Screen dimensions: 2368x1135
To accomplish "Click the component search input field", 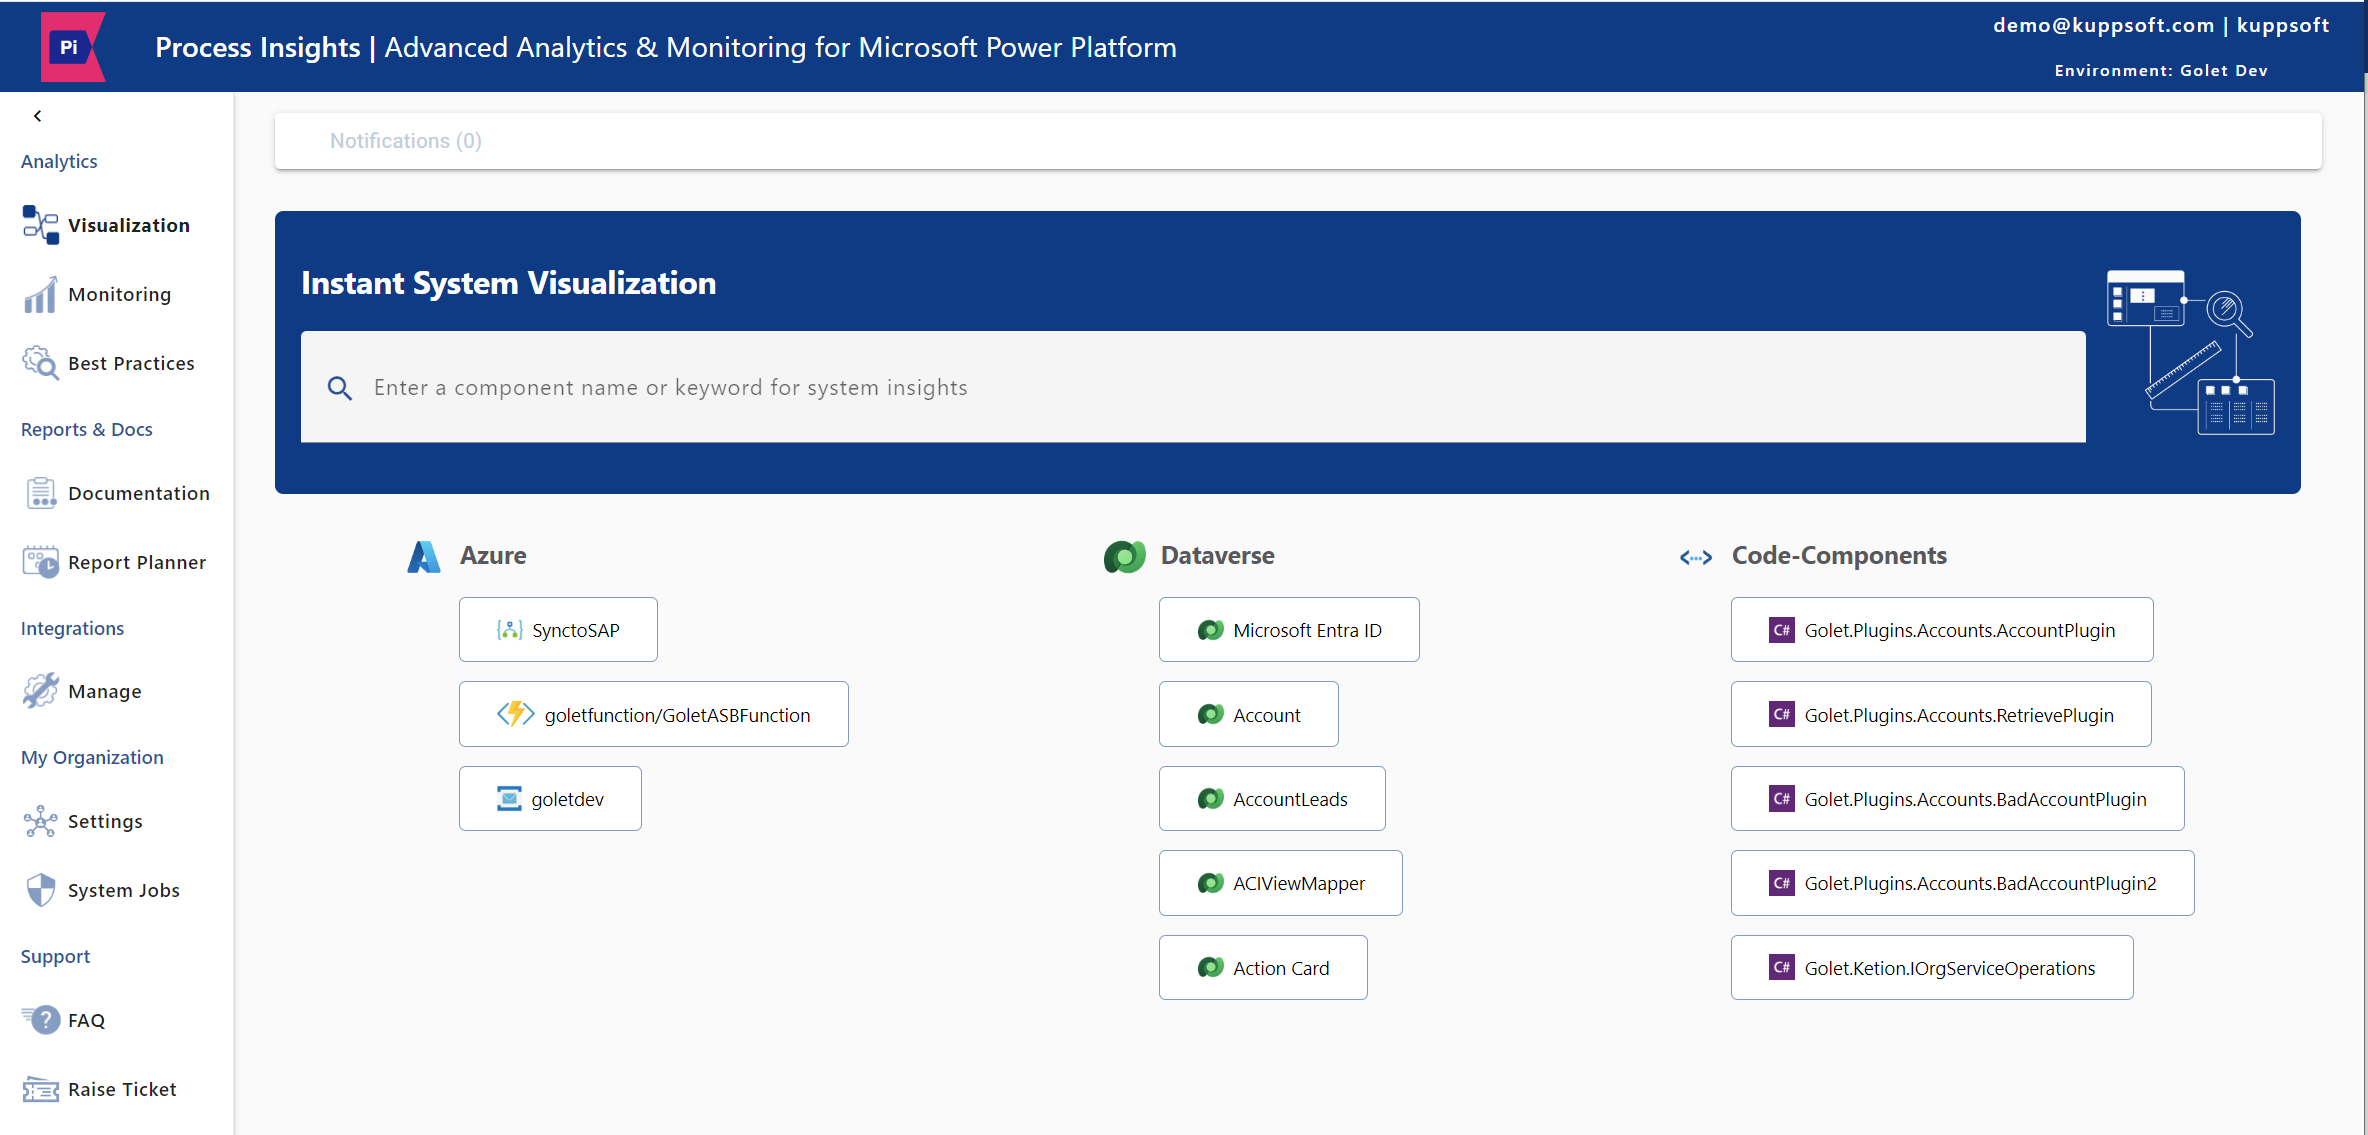I will tap(1193, 387).
